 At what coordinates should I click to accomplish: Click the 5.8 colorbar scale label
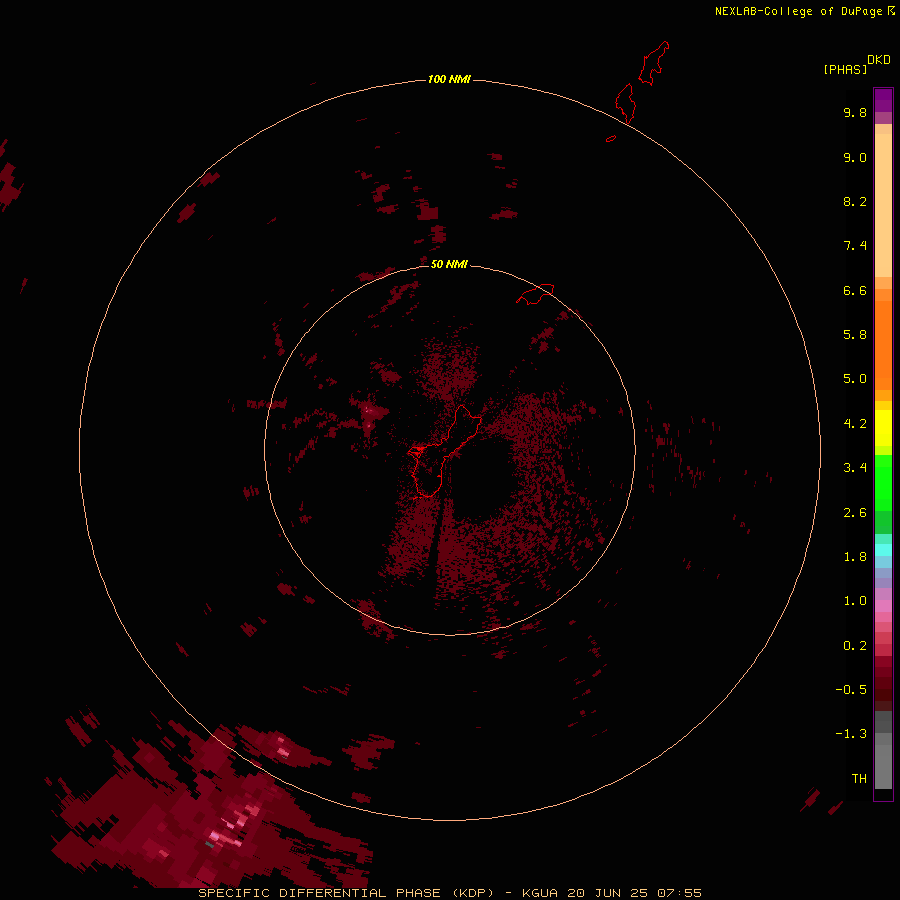[855, 335]
